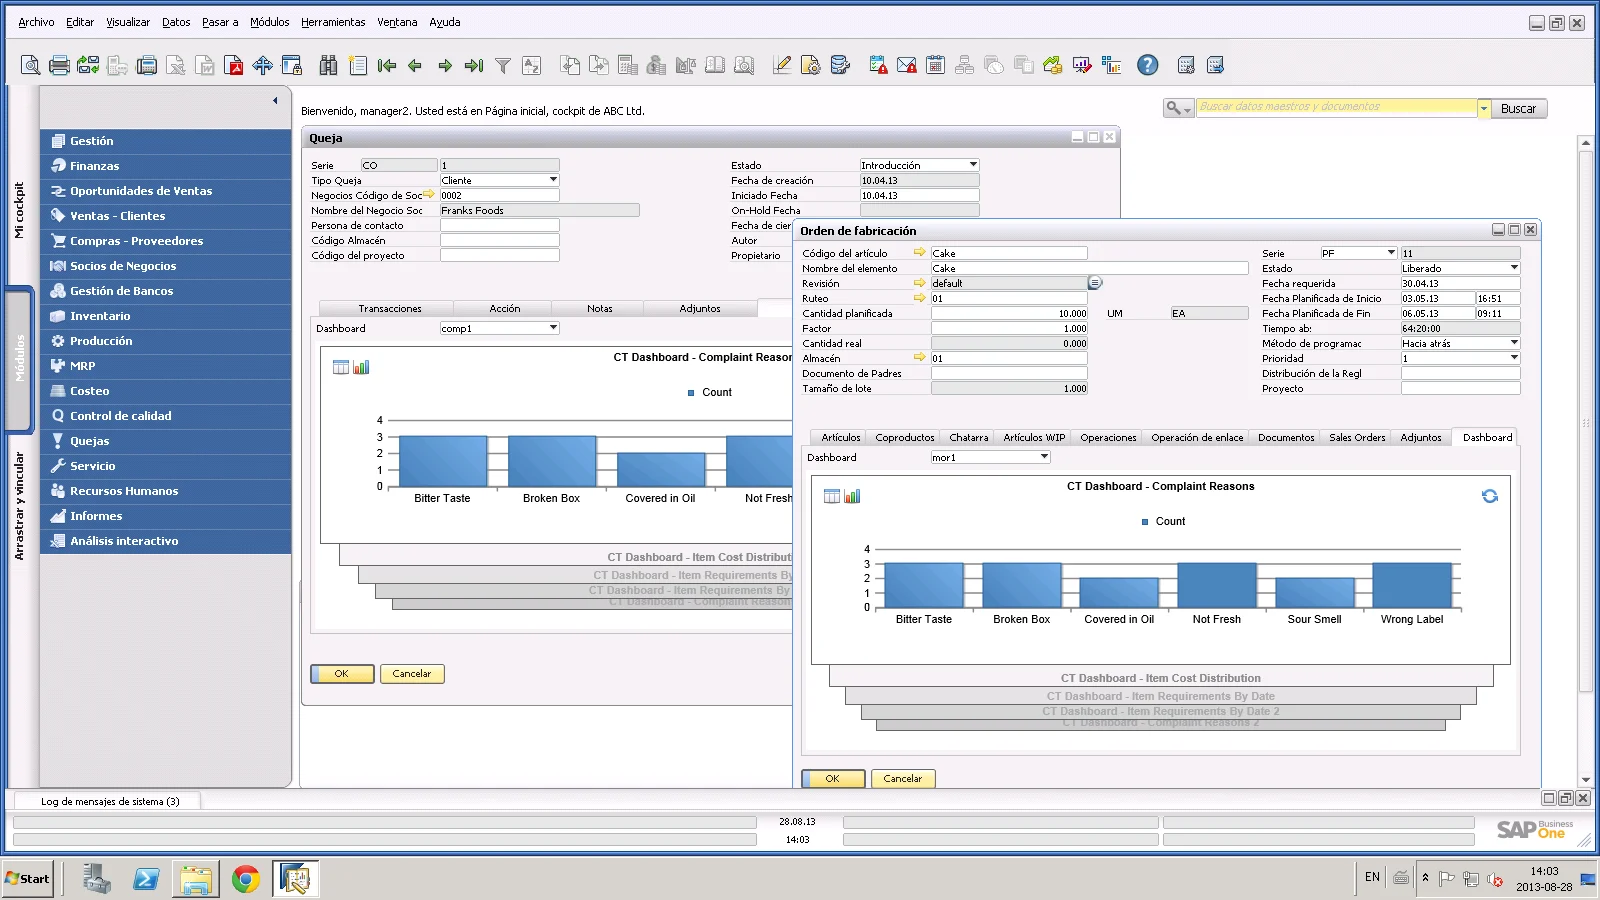Open messages/alerts envelope toolbar icon

tap(906, 65)
